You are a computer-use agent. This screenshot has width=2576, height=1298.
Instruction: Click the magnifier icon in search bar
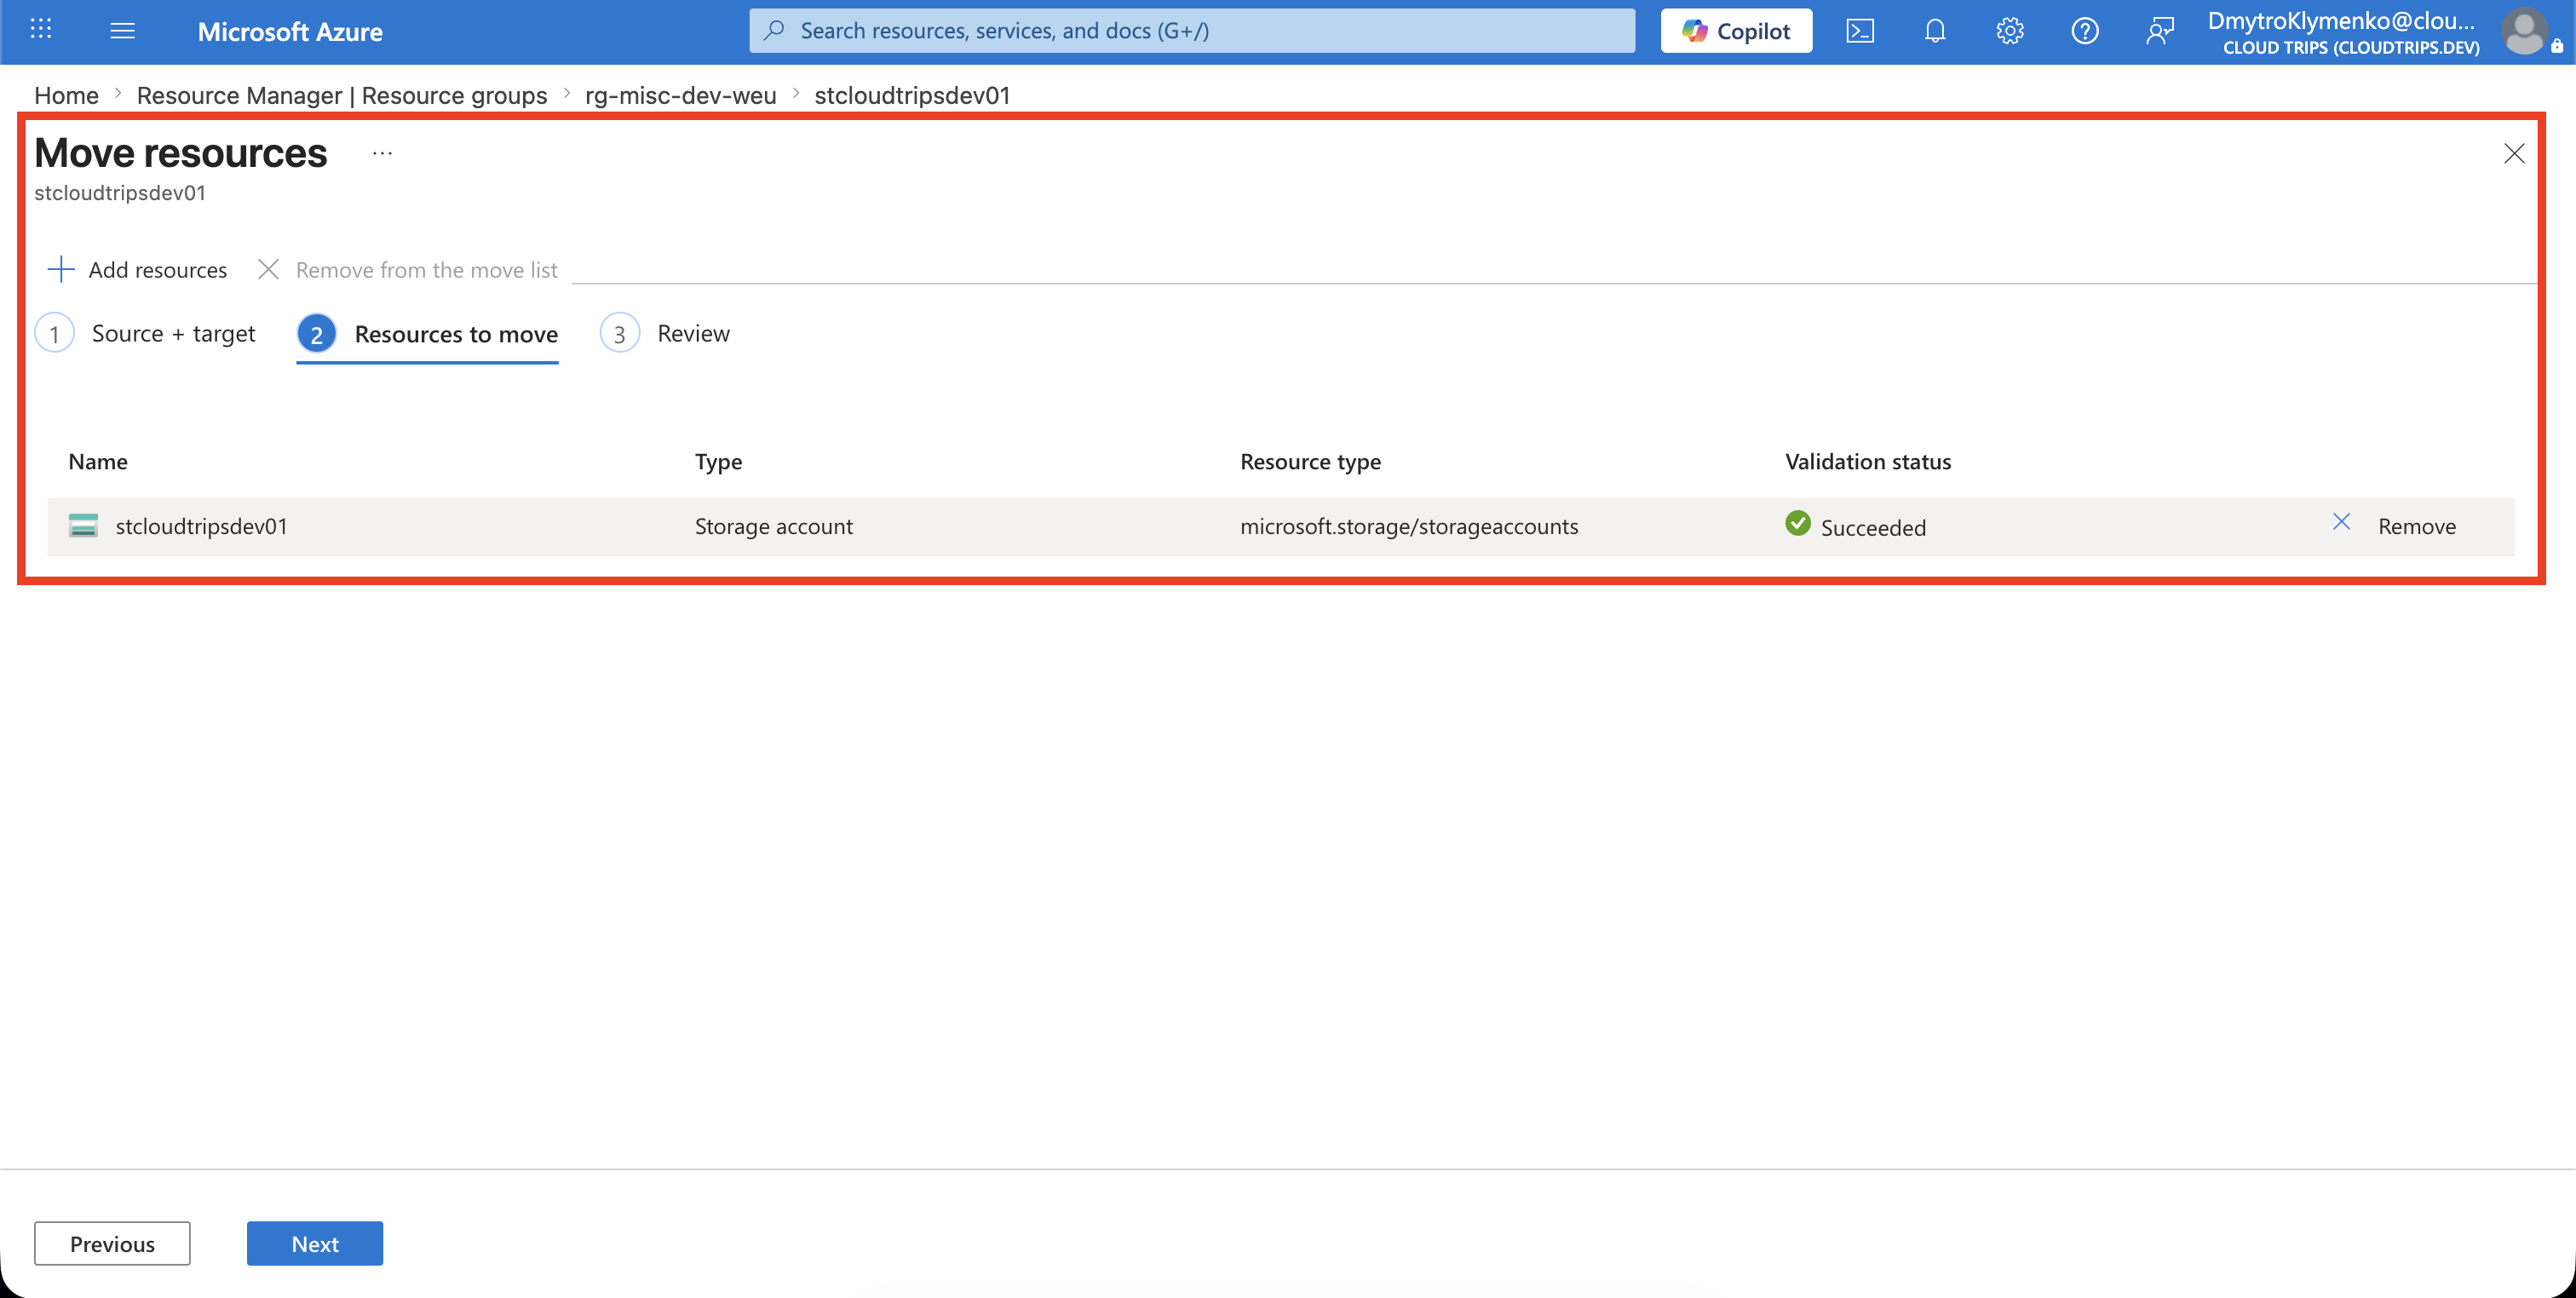pos(773,31)
